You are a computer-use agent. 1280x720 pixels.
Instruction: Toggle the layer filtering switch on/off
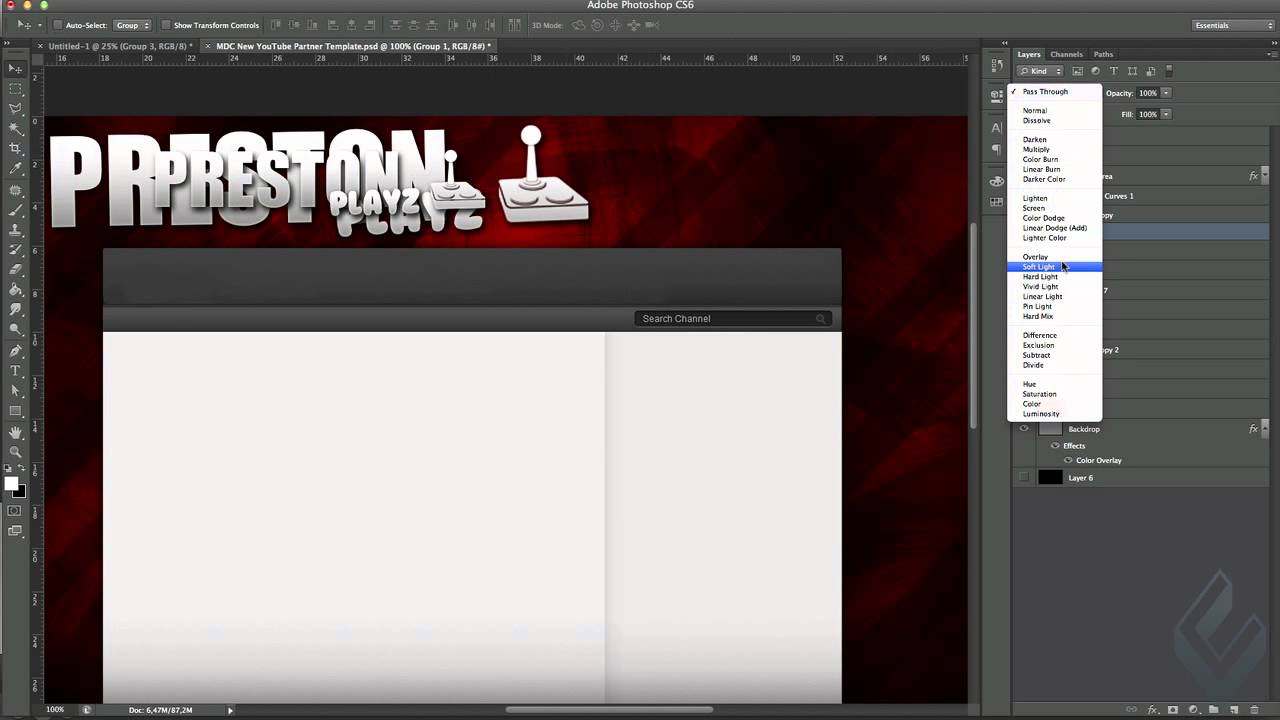pyautogui.click(x=1169, y=71)
